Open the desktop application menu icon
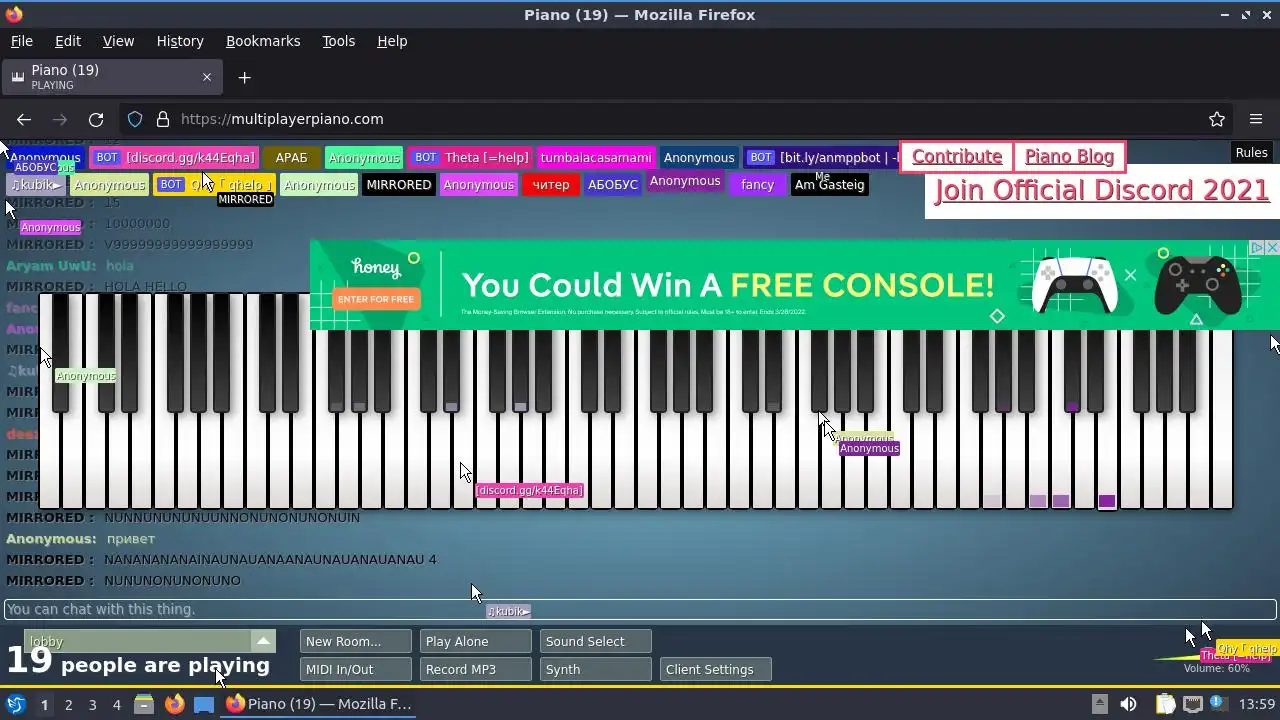The width and height of the screenshot is (1280, 720). click(x=16, y=704)
